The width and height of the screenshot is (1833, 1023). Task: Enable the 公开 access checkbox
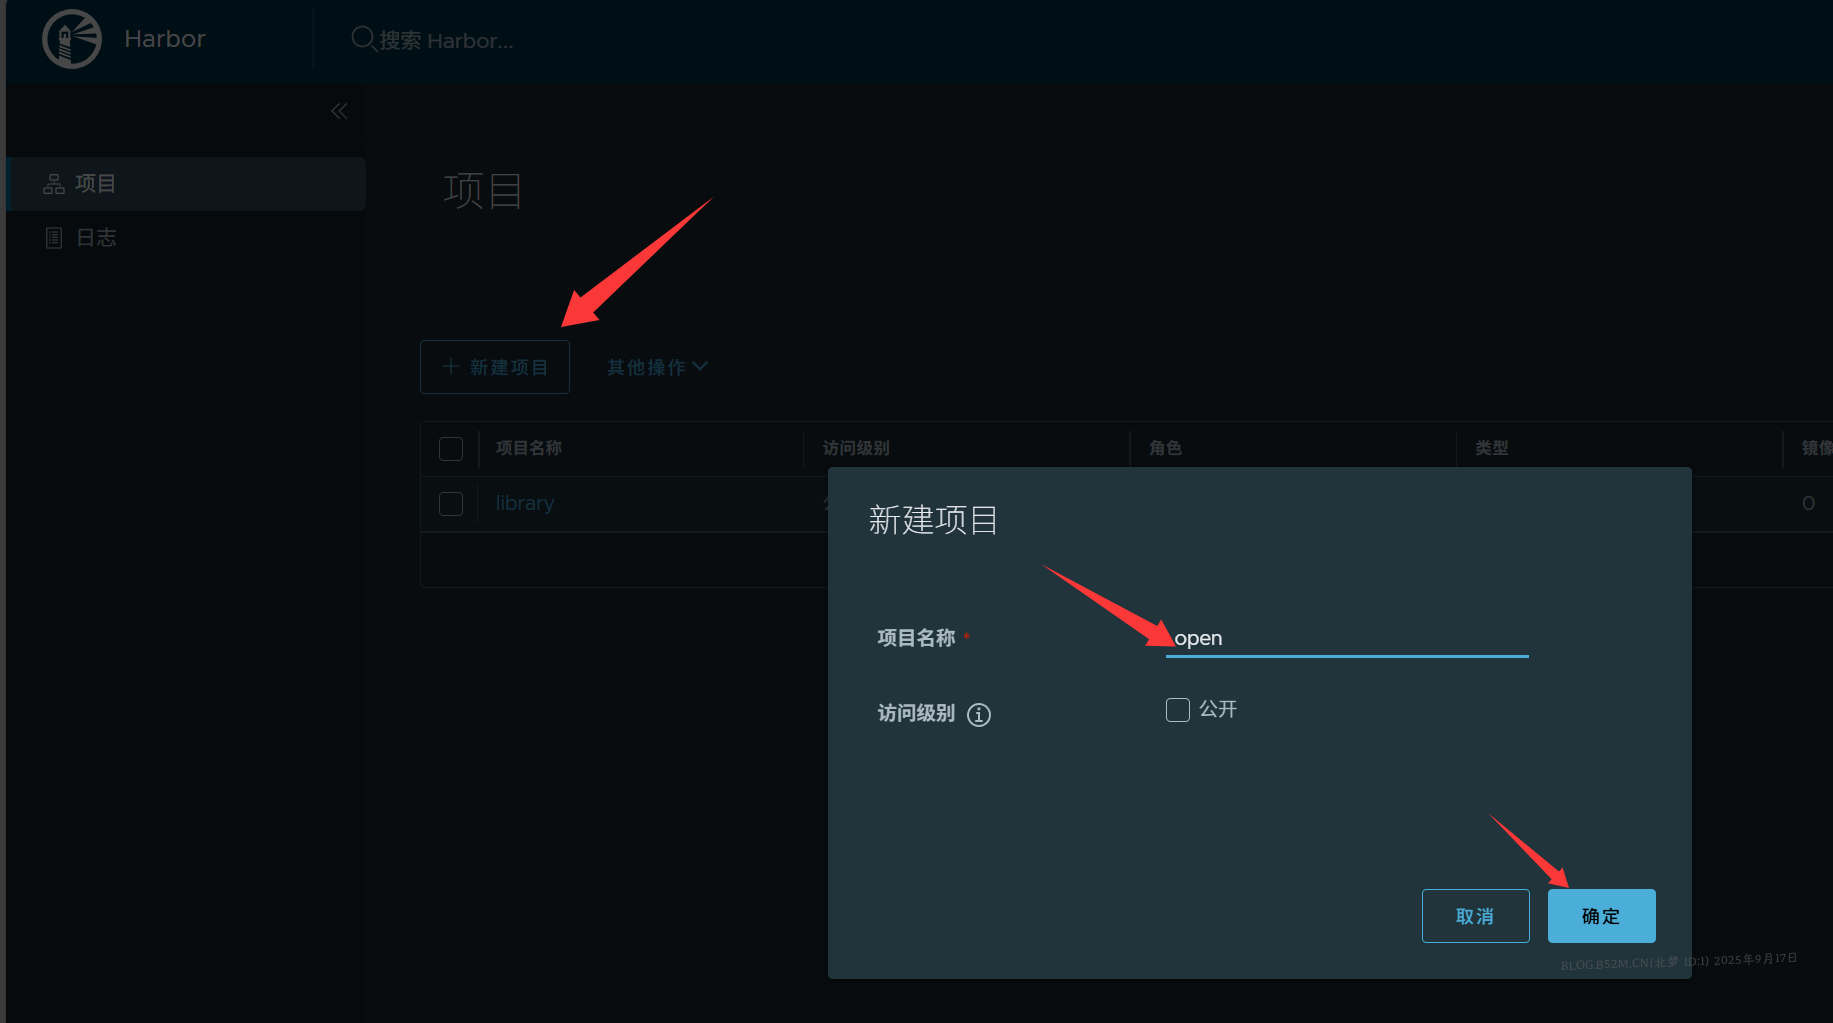point(1178,710)
